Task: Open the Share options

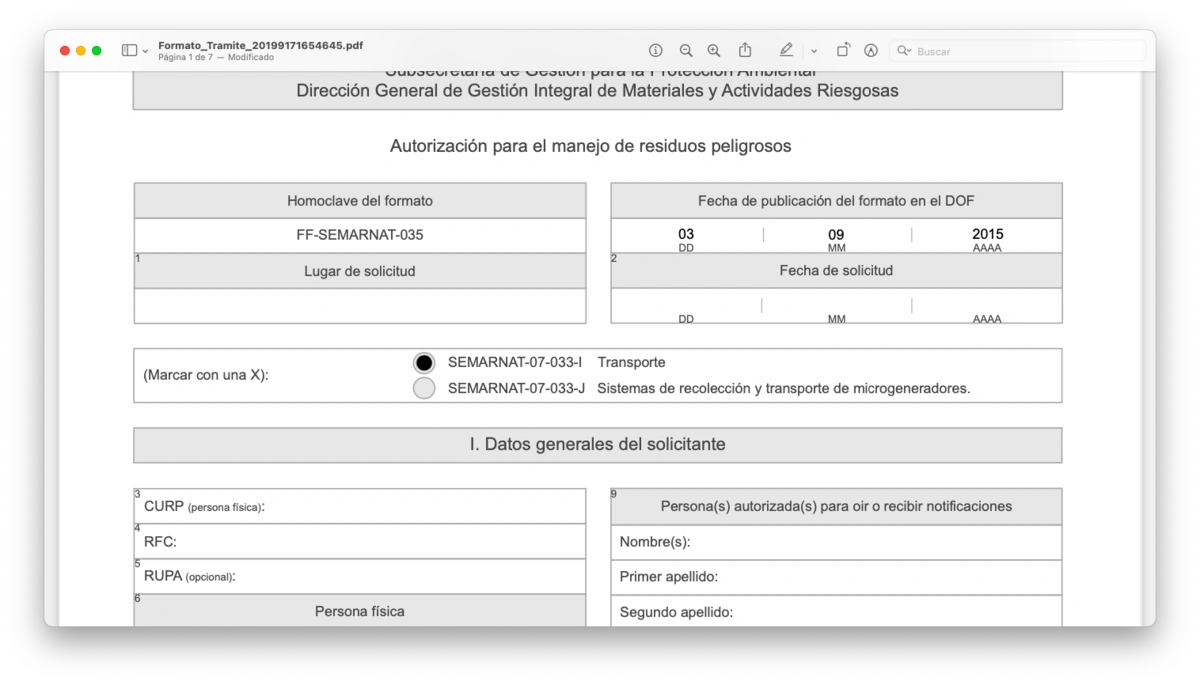Action: click(x=745, y=50)
